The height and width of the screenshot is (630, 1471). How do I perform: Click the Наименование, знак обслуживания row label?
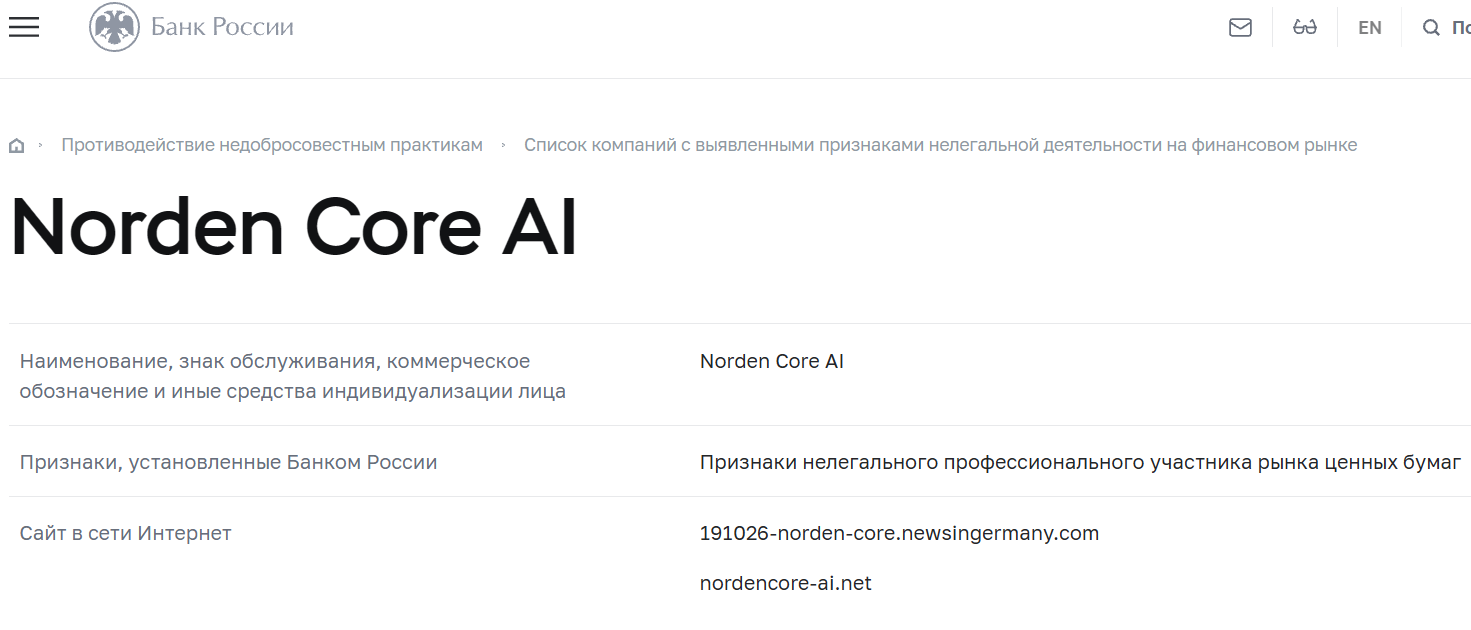coord(293,376)
